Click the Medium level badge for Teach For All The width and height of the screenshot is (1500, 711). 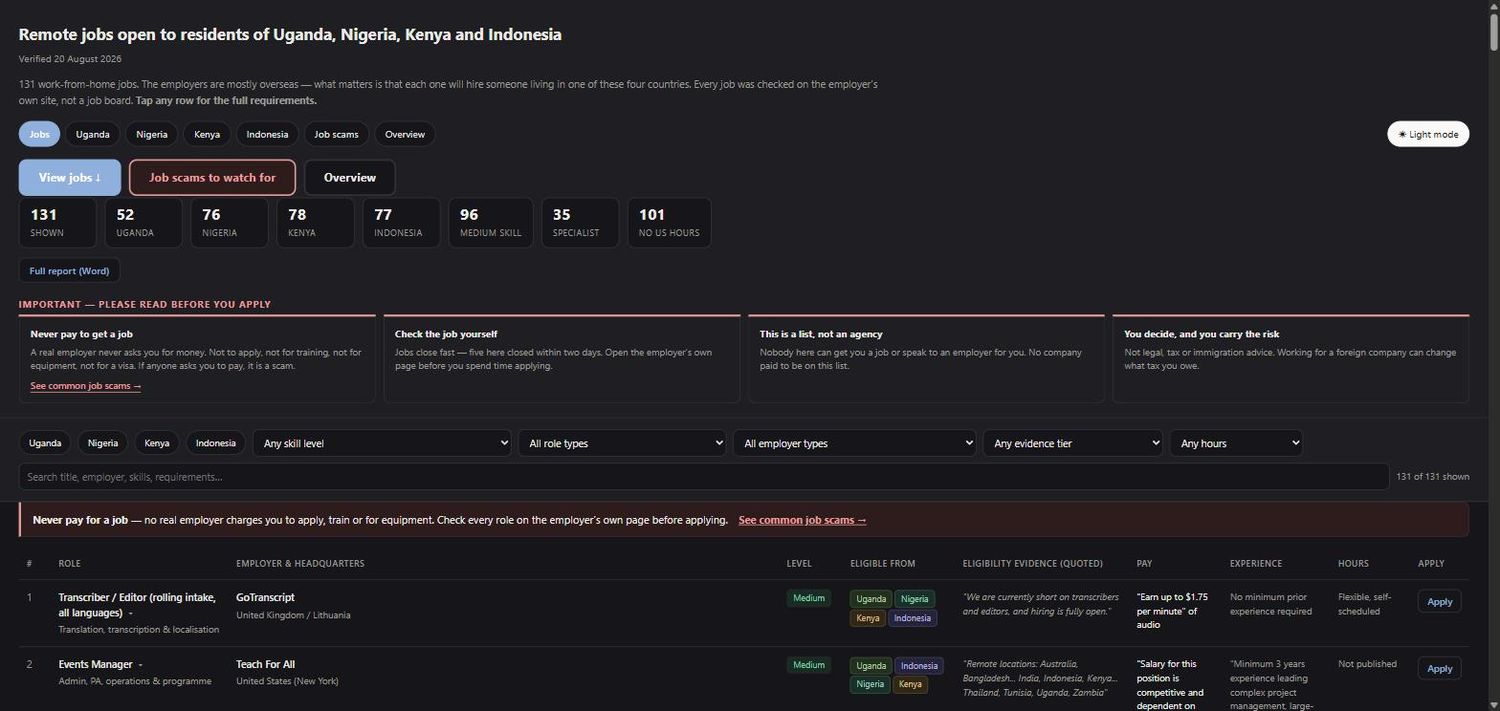tap(808, 665)
